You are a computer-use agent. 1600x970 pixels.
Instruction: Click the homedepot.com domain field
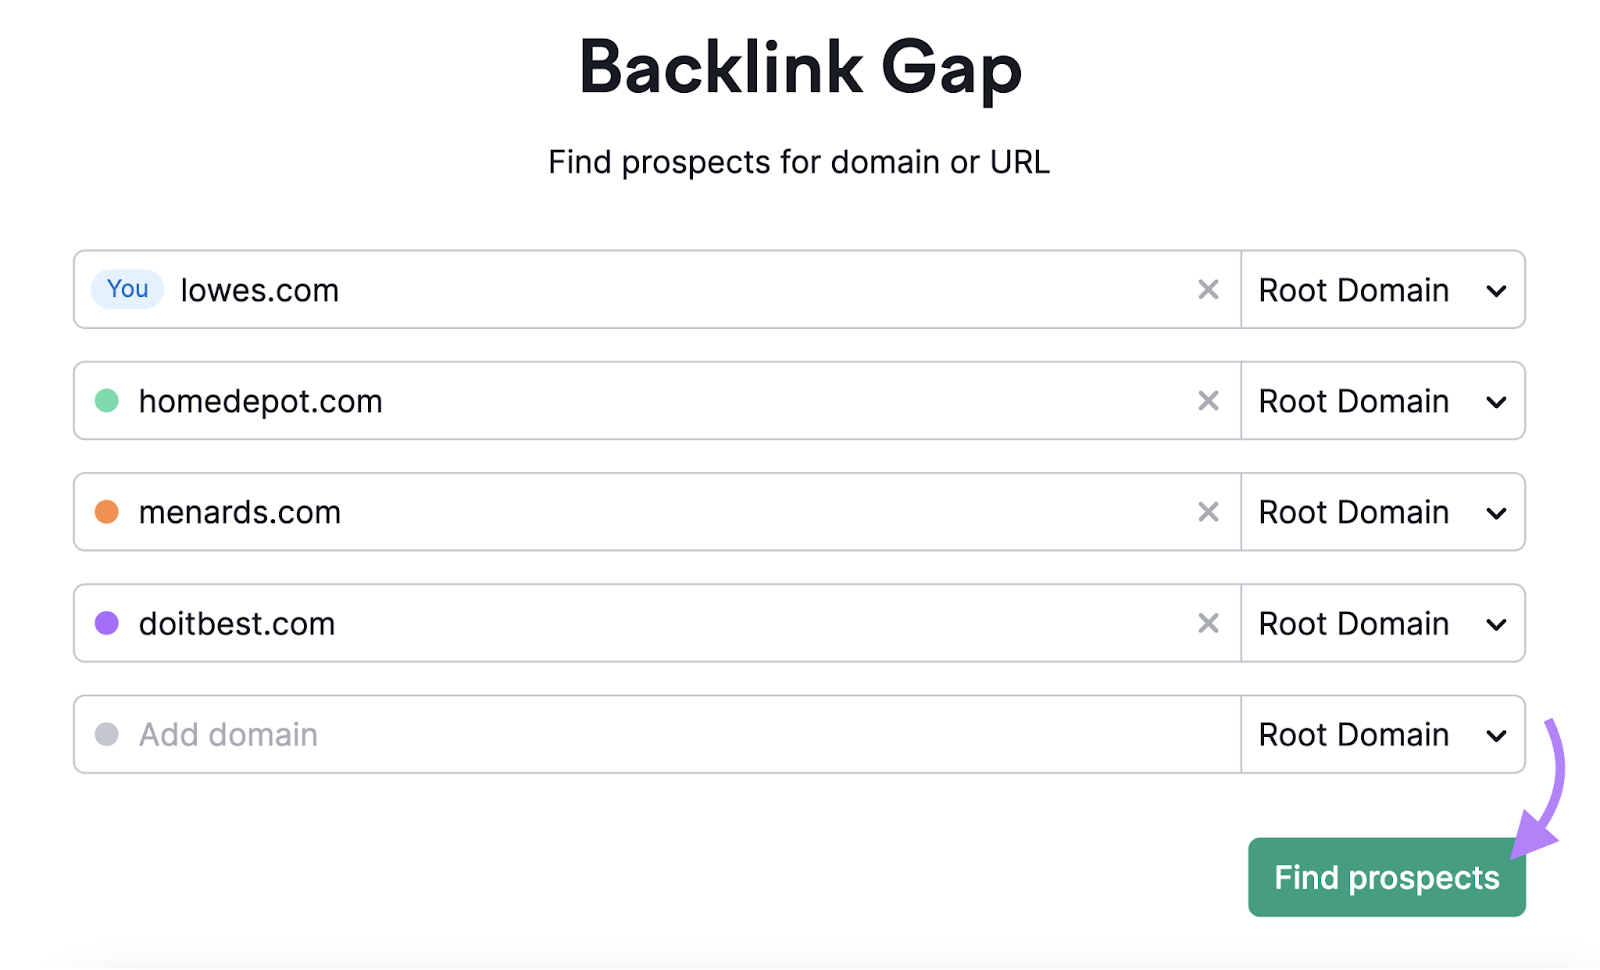click(600, 401)
